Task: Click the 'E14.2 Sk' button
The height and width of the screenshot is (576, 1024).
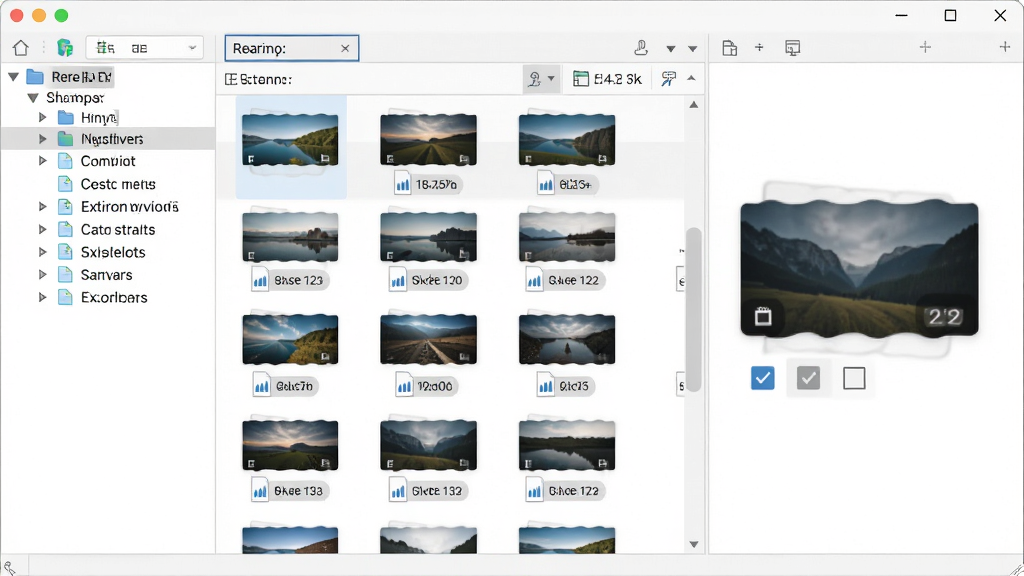Action: [x=607, y=79]
